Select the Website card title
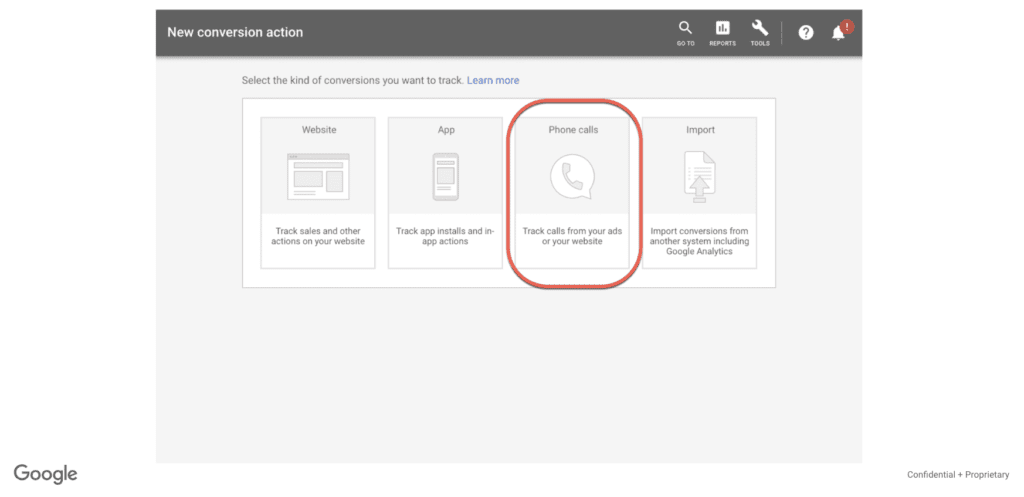Screen dimensions: 1024x497 tap(319, 130)
